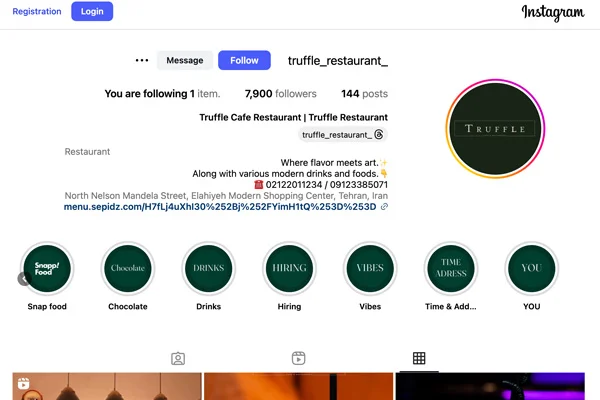The width and height of the screenshot is (600, 400).
Task: Open the YOU highlight
Action: click(532, 268)
